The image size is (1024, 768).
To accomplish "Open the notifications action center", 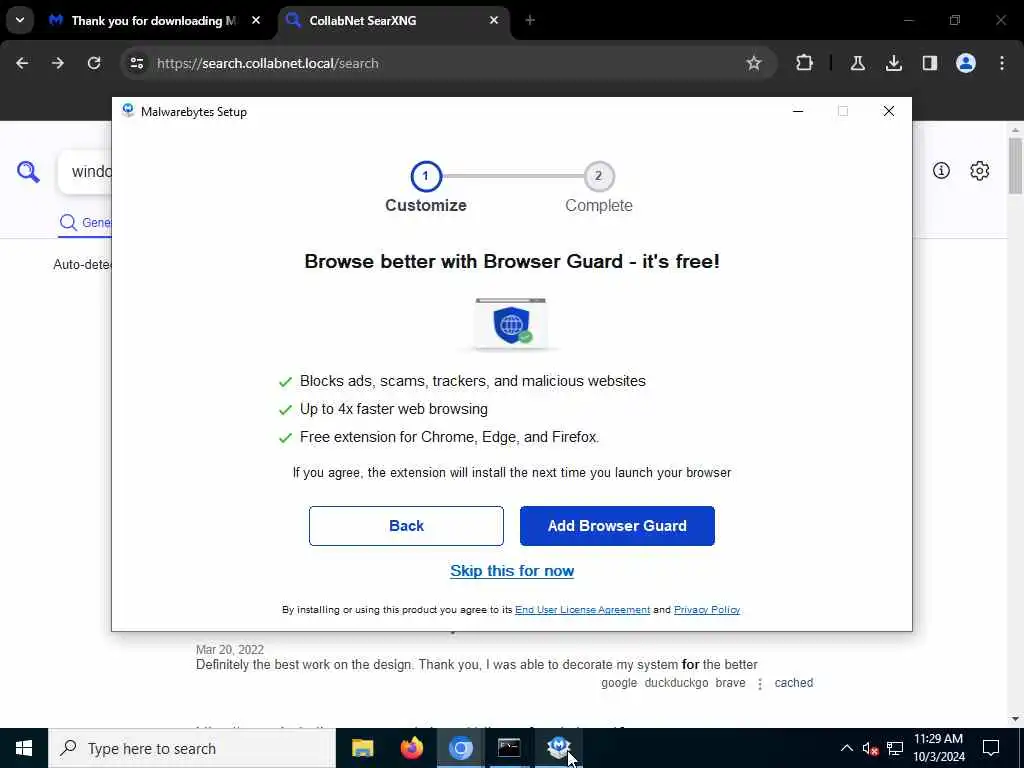I will pos(991,748).
